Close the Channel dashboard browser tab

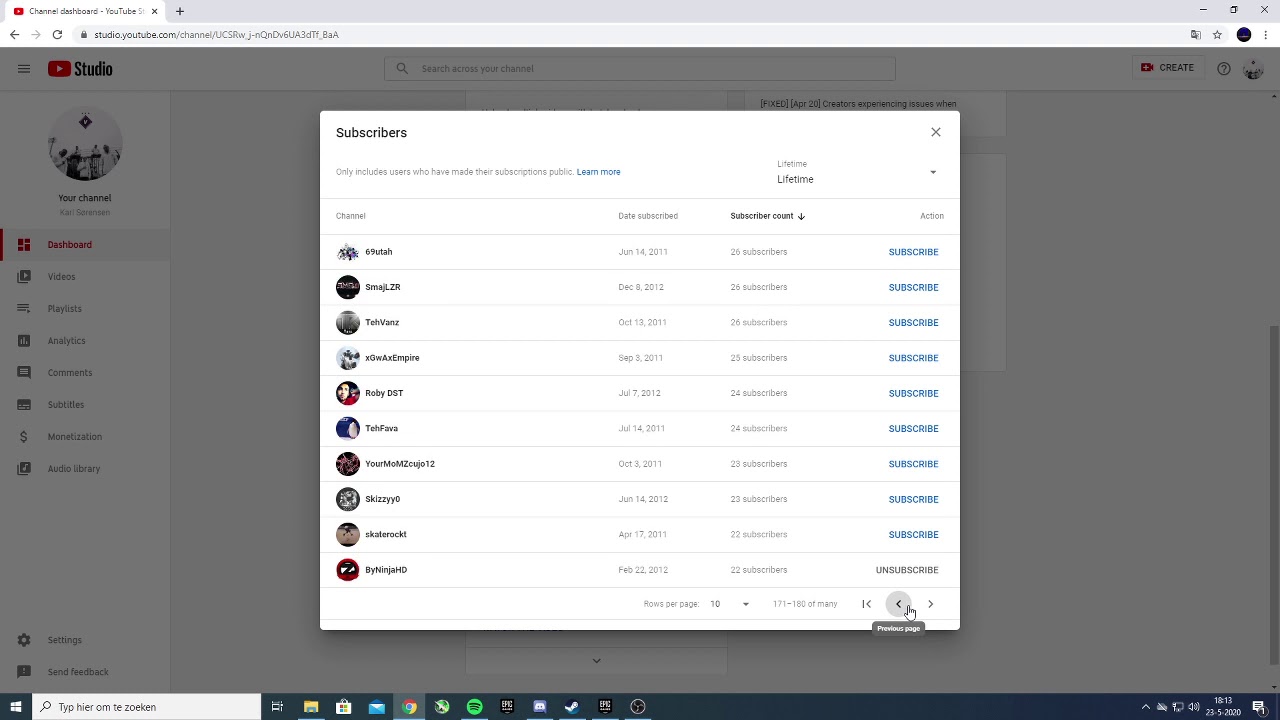[154, 11]
